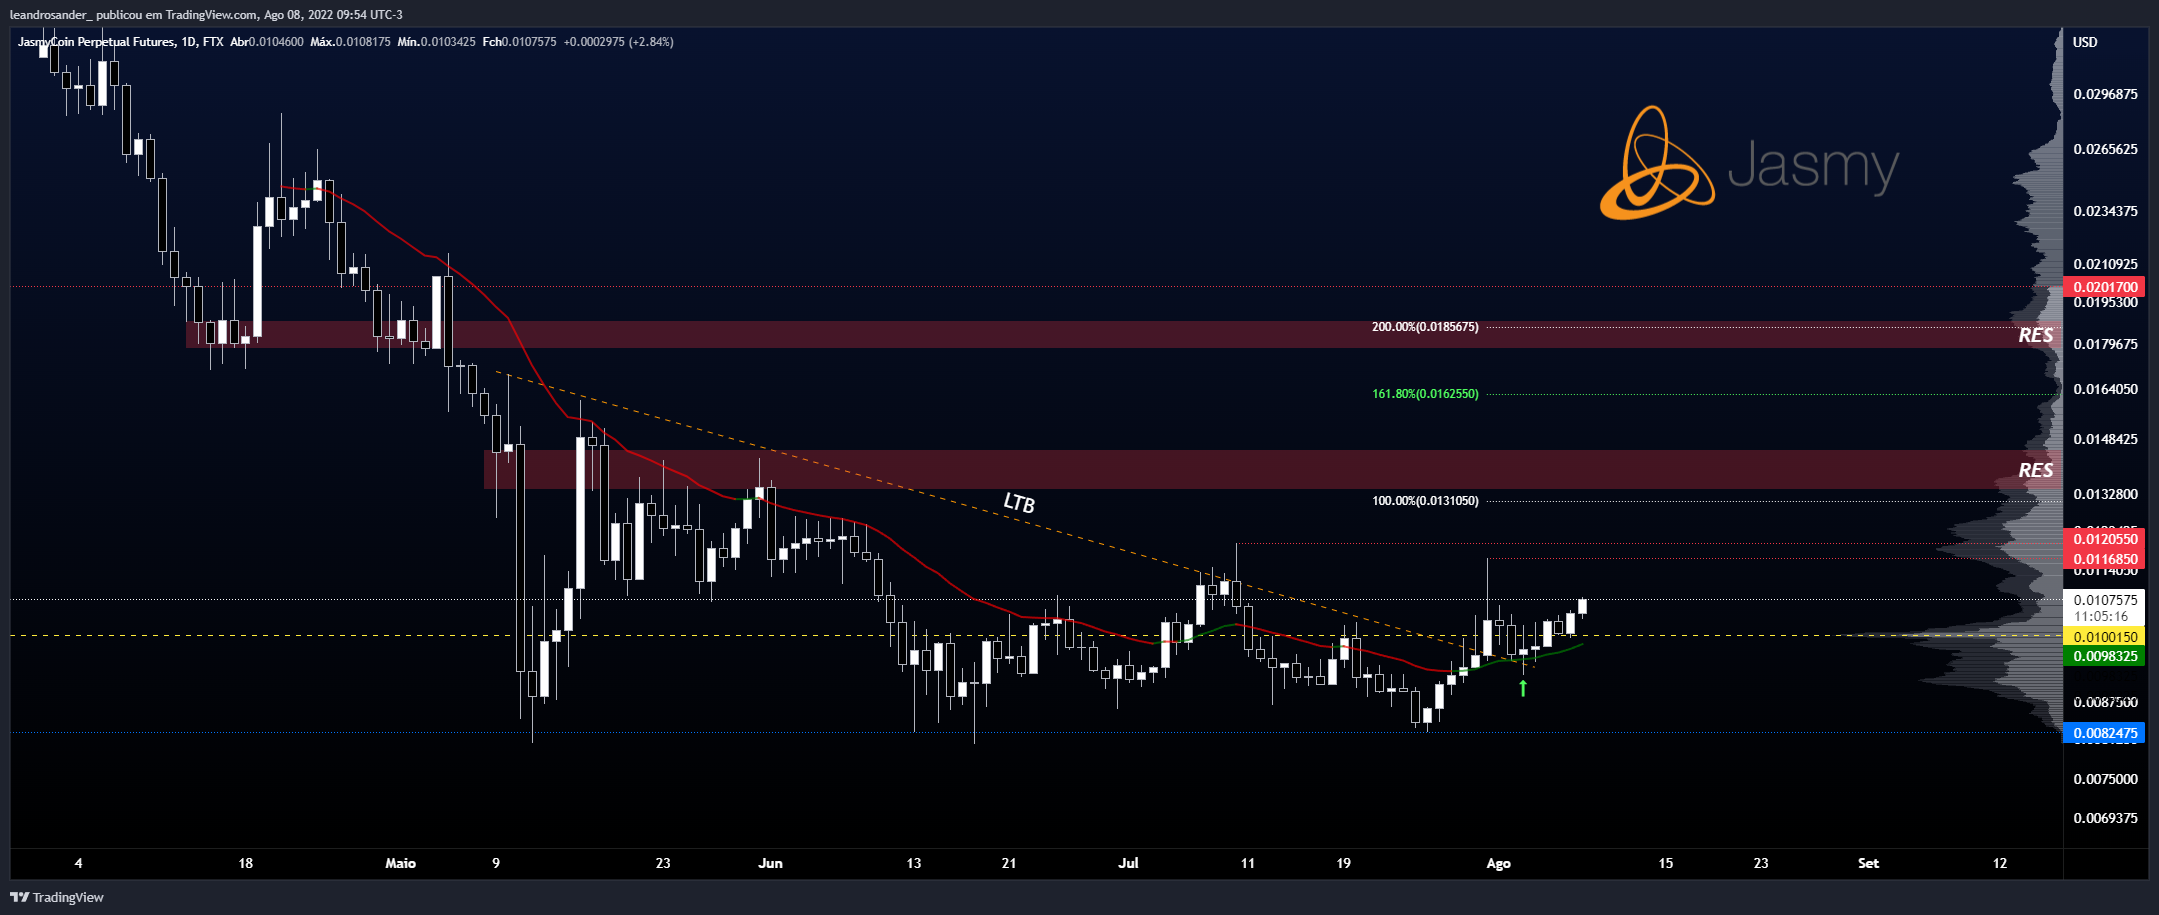Image resolution: width=2159 pixels, height=915 pixels.
Task: Click the Maio label on time axis
Action: [400, 863]
